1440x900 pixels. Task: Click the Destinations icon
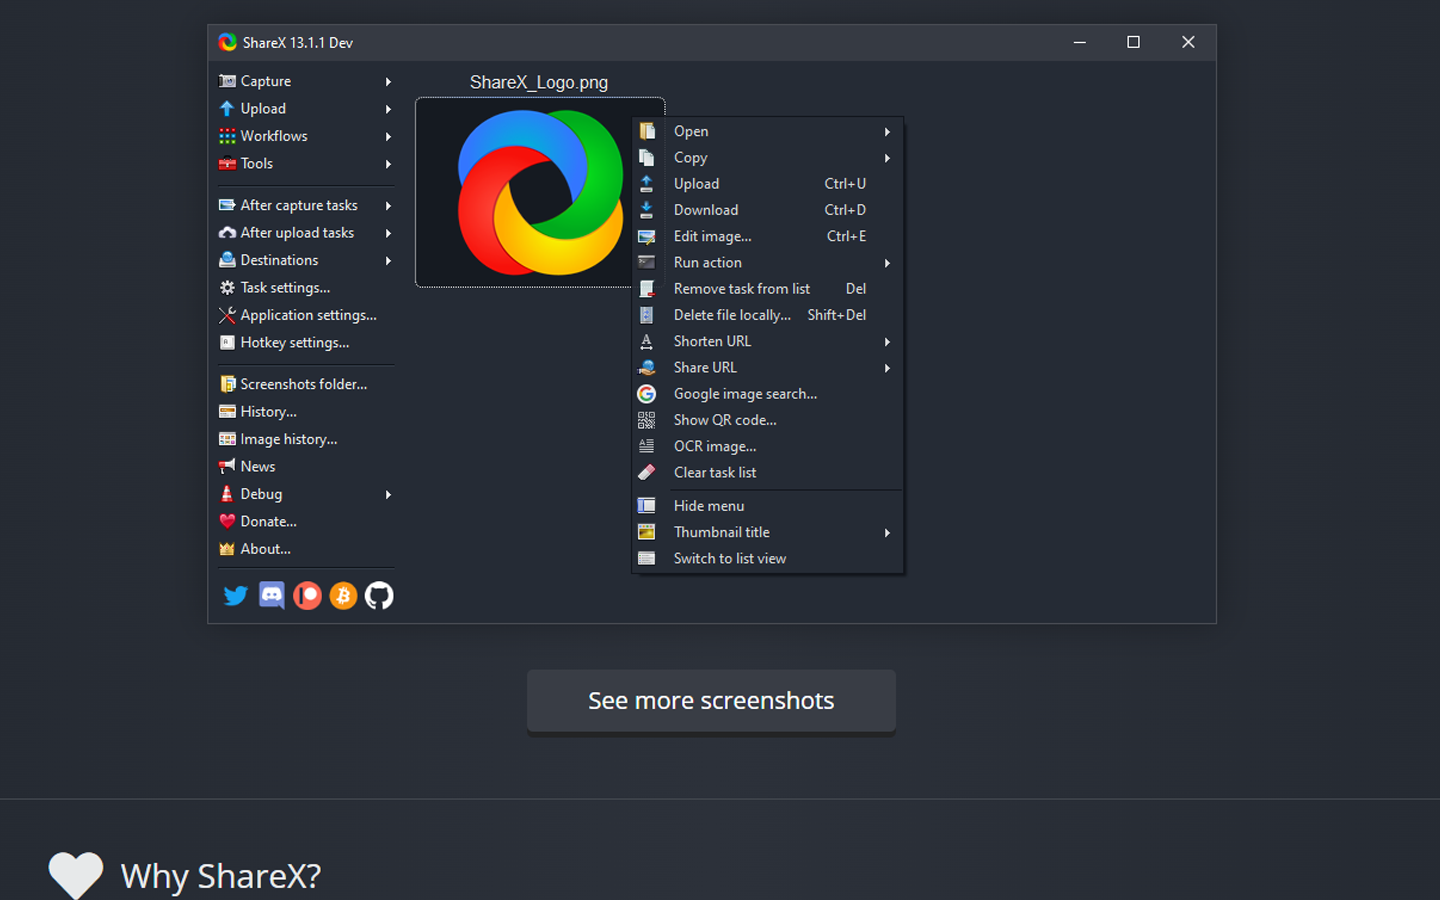coord(227,260)
